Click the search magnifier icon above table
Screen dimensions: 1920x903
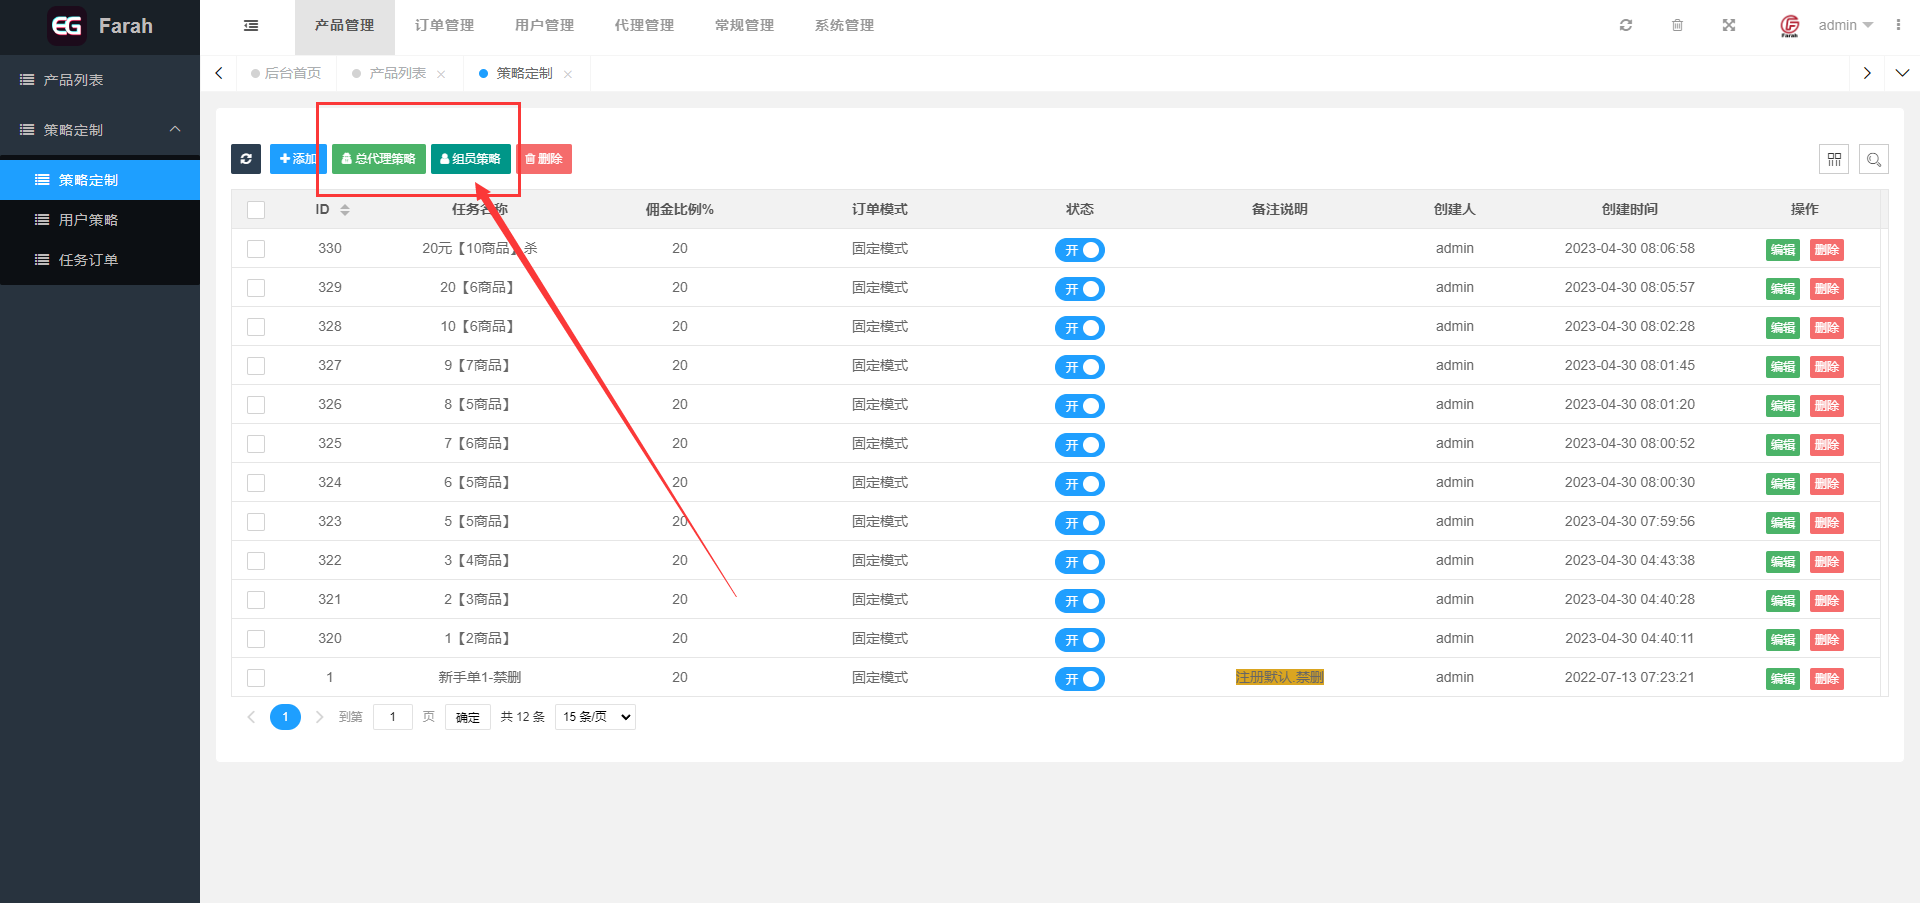(1874, 159)
